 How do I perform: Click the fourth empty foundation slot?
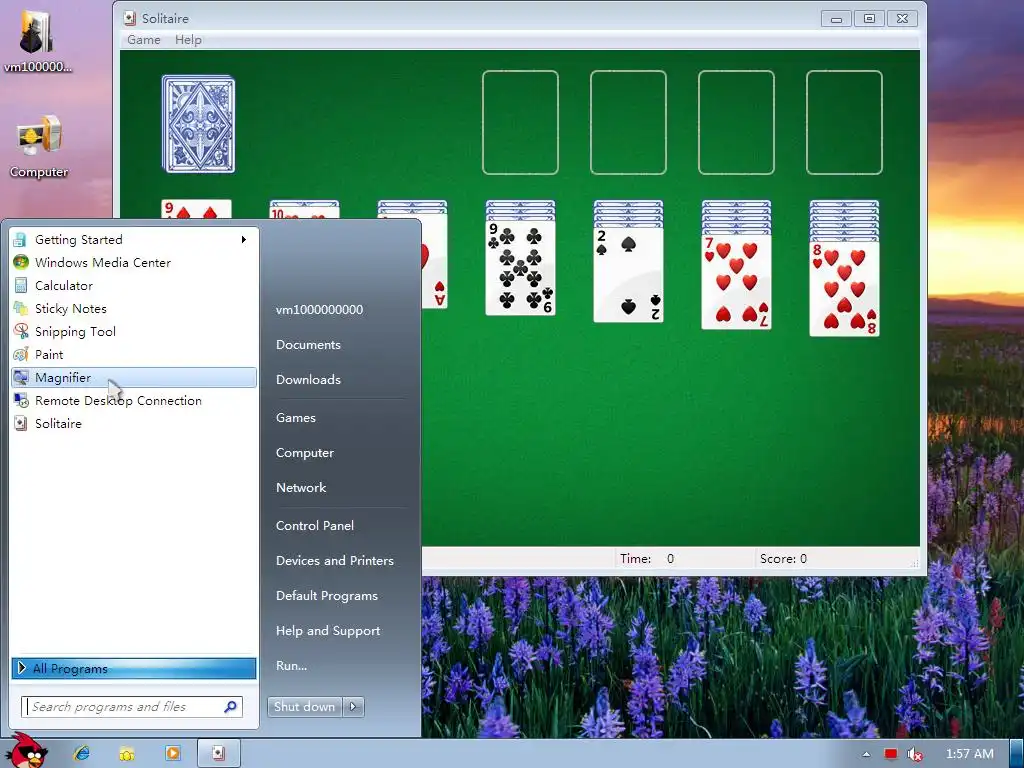(844, 123)
